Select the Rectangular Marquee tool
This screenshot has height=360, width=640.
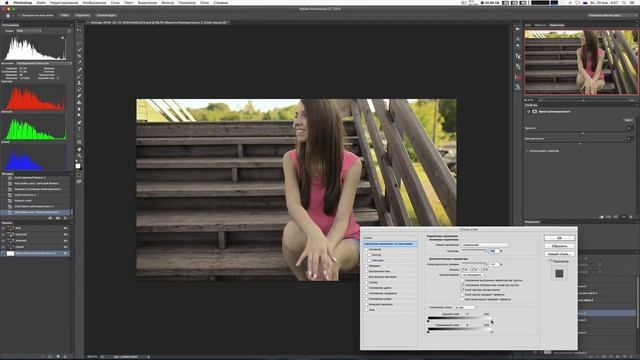tap(79, 36)
